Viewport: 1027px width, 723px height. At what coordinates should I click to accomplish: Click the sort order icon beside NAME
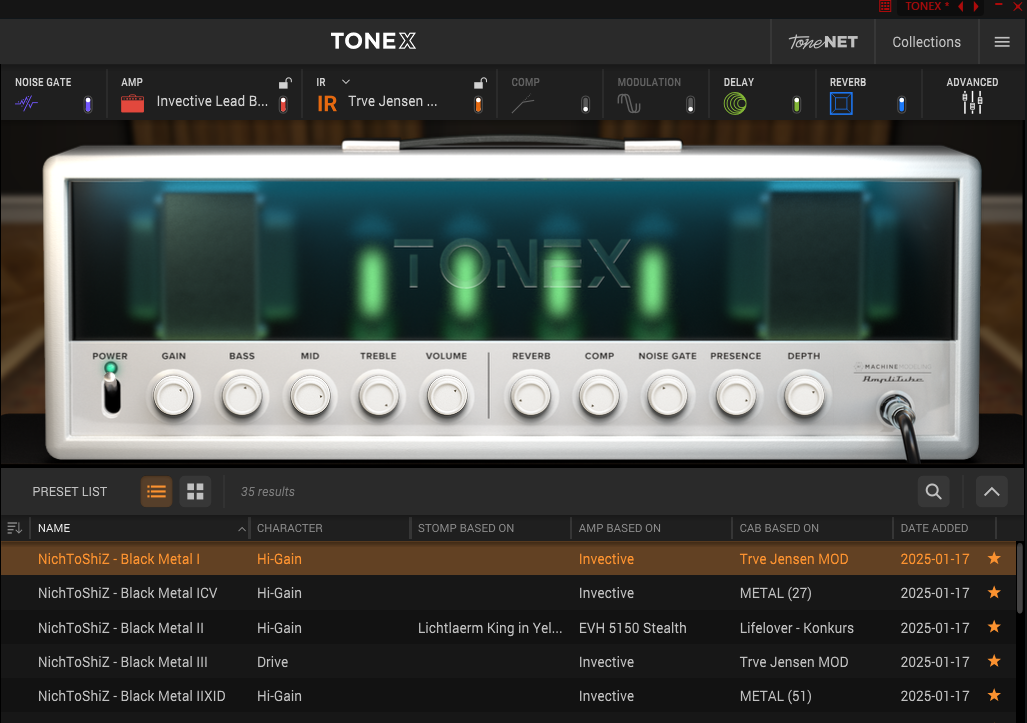click(14, 528)
